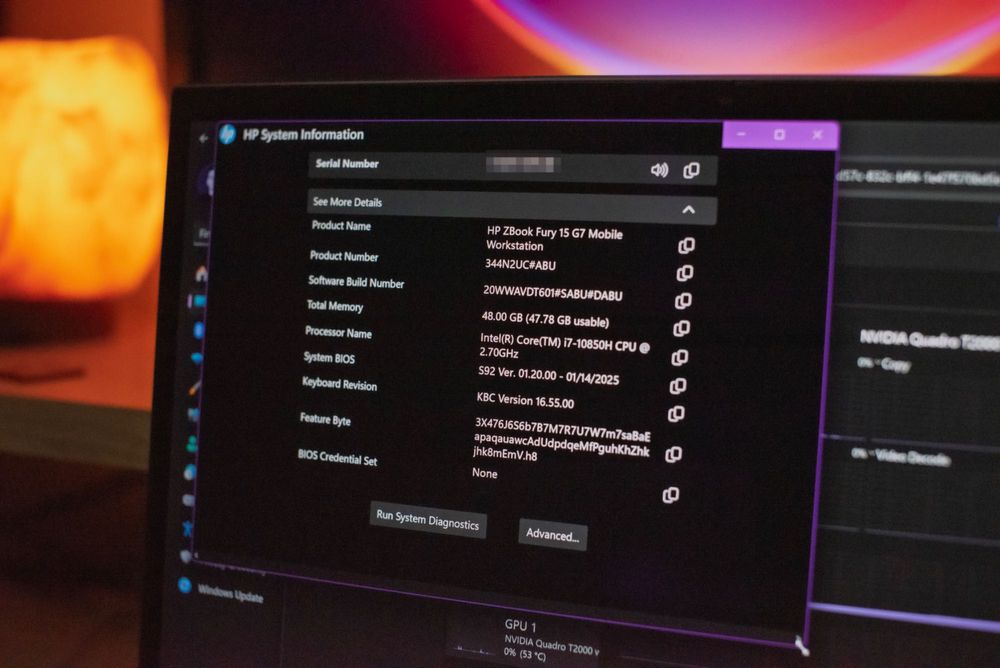Select the Serial Number label
Screen dimensions: 1000x668
[x=347, y=163]
